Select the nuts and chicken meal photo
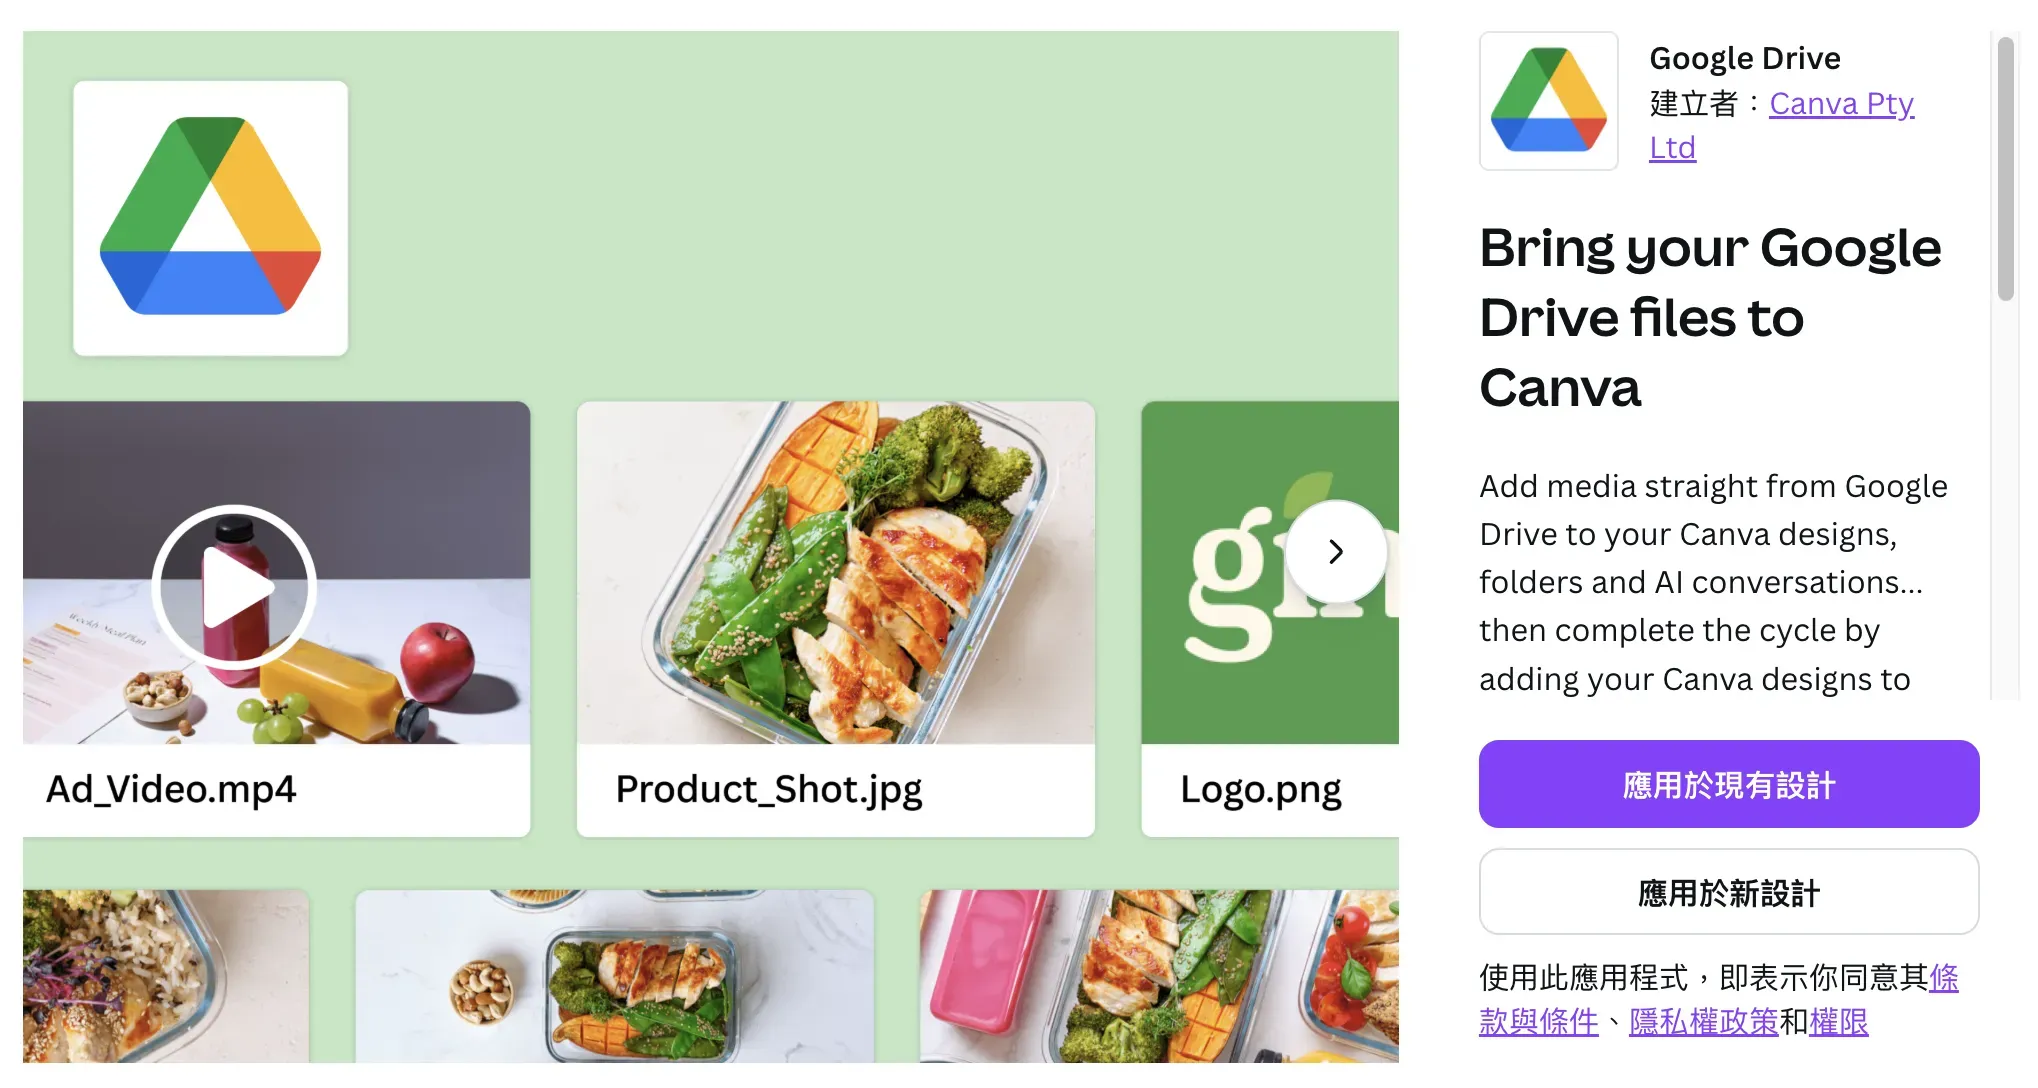 (x=615, y=976)
